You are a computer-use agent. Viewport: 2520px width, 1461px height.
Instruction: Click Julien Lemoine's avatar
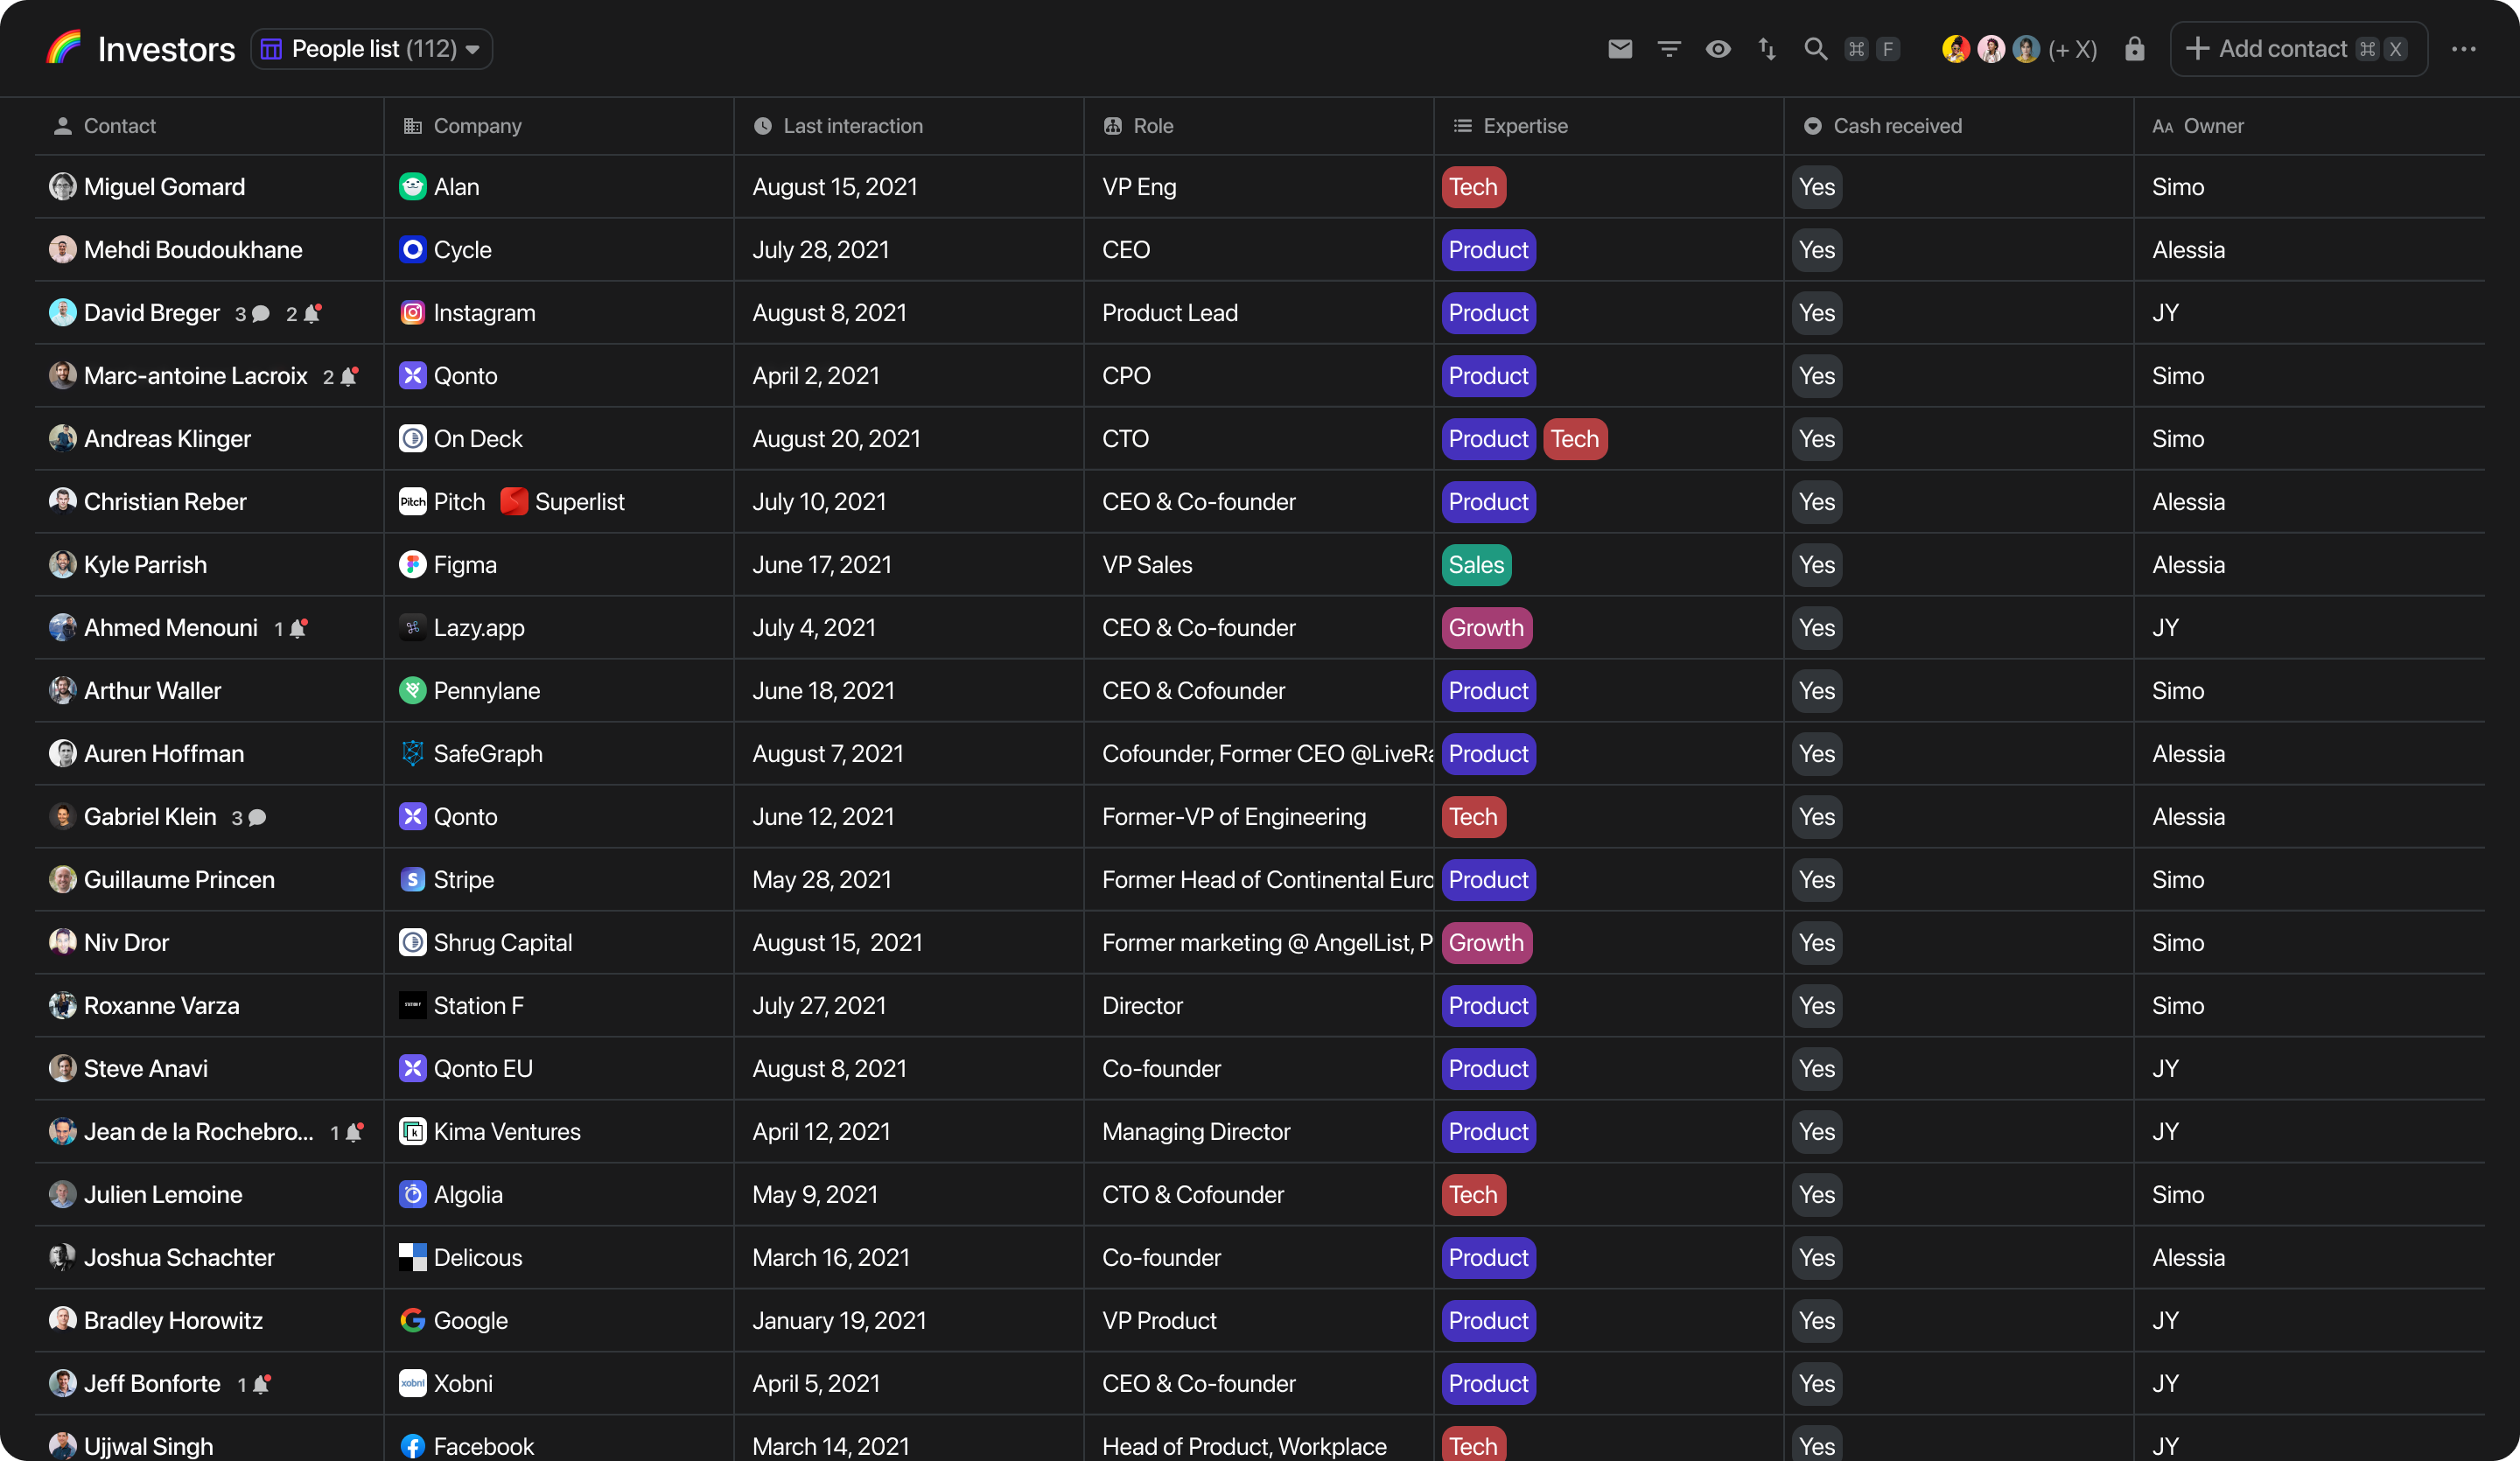click(x=63, y=1195)
